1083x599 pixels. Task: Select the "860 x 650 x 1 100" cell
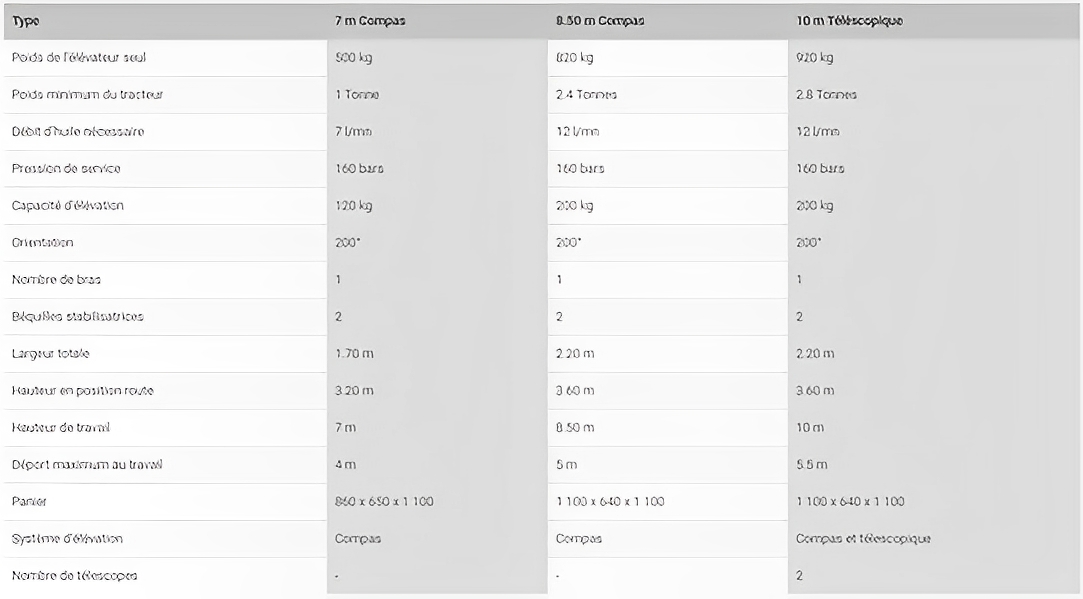click(384, 502)
